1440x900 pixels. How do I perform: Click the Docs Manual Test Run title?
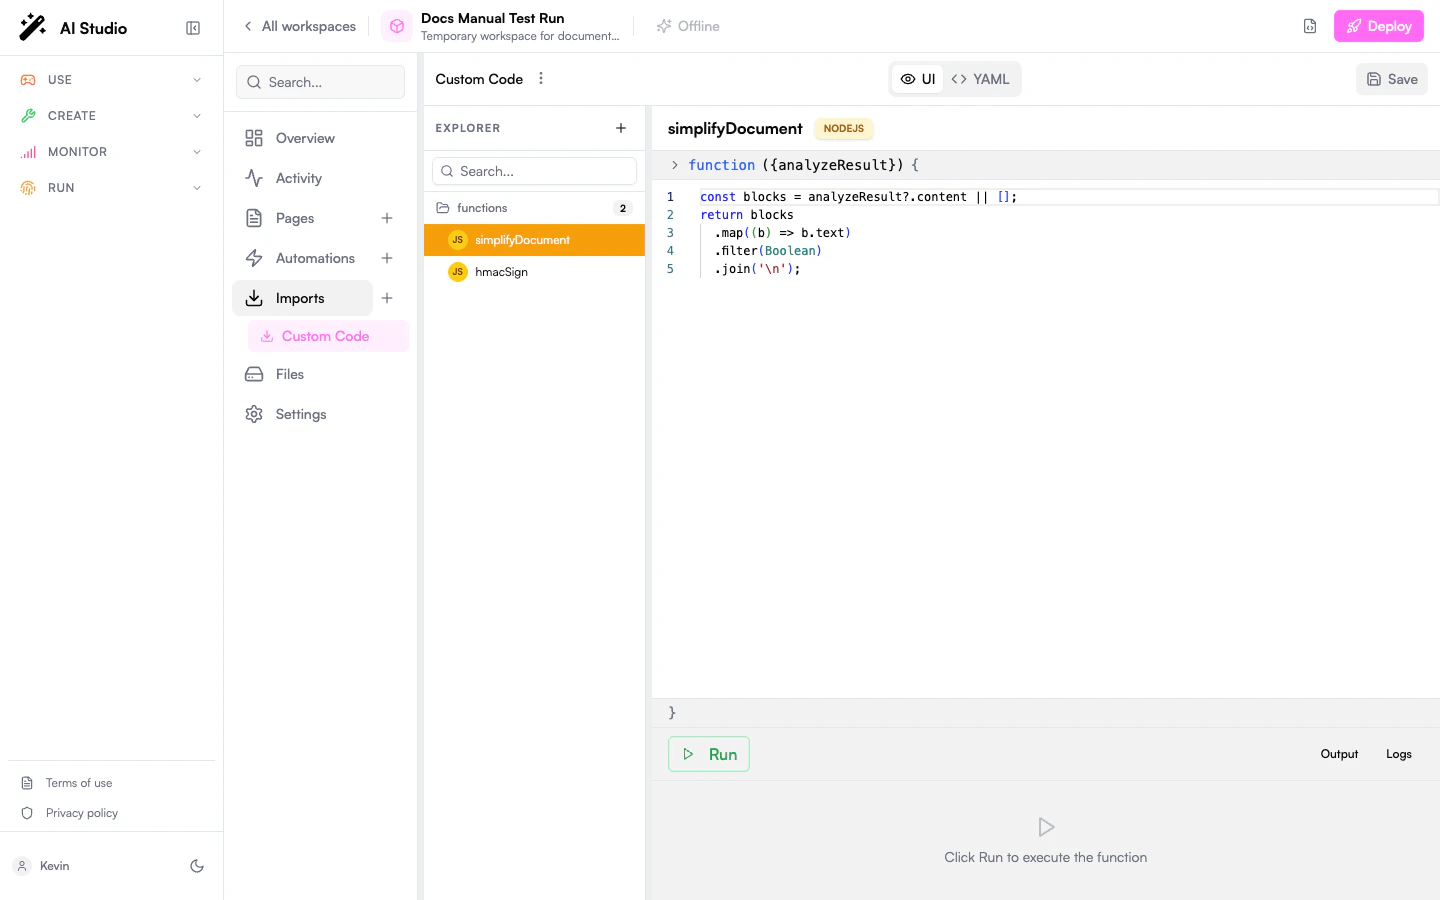pos(493,18)
